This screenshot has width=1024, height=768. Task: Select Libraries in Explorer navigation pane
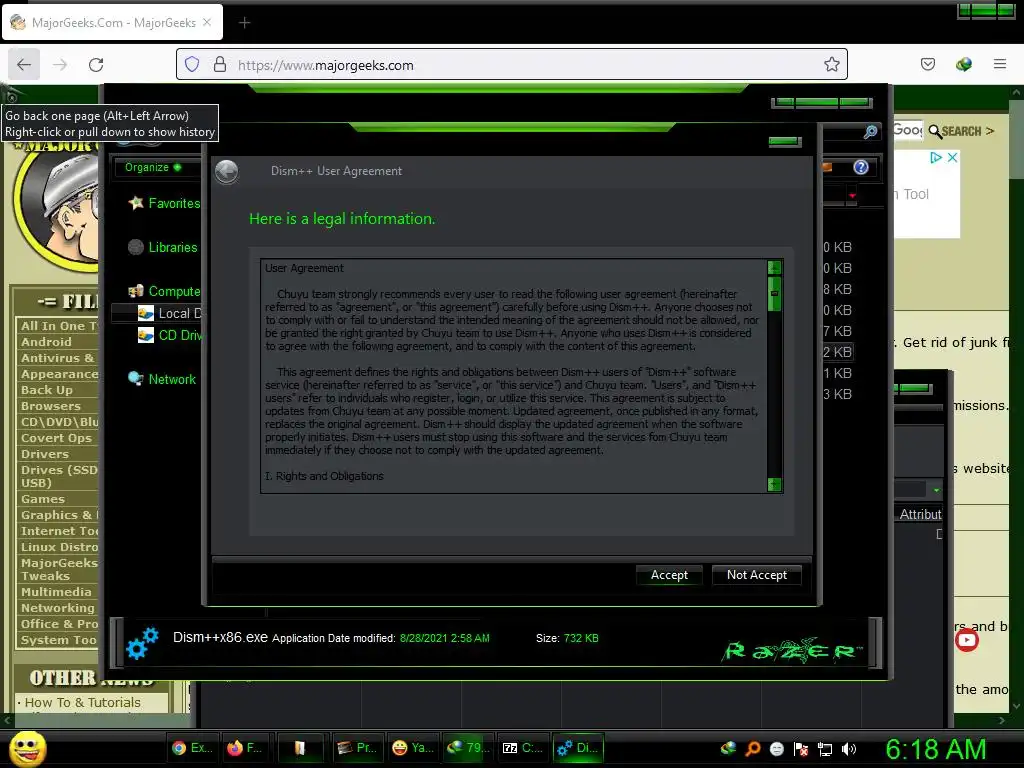pos(172,248)
